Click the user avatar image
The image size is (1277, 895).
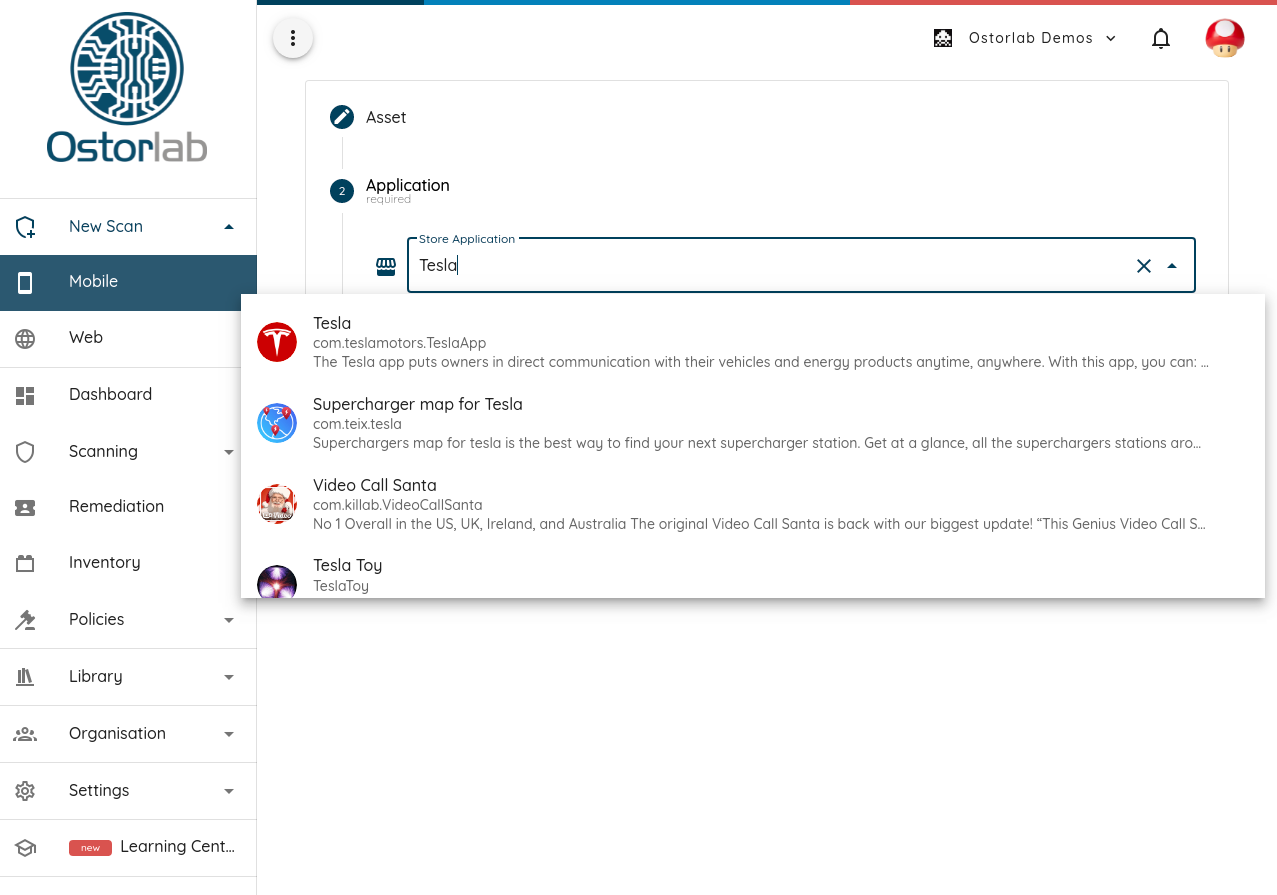1224,37
